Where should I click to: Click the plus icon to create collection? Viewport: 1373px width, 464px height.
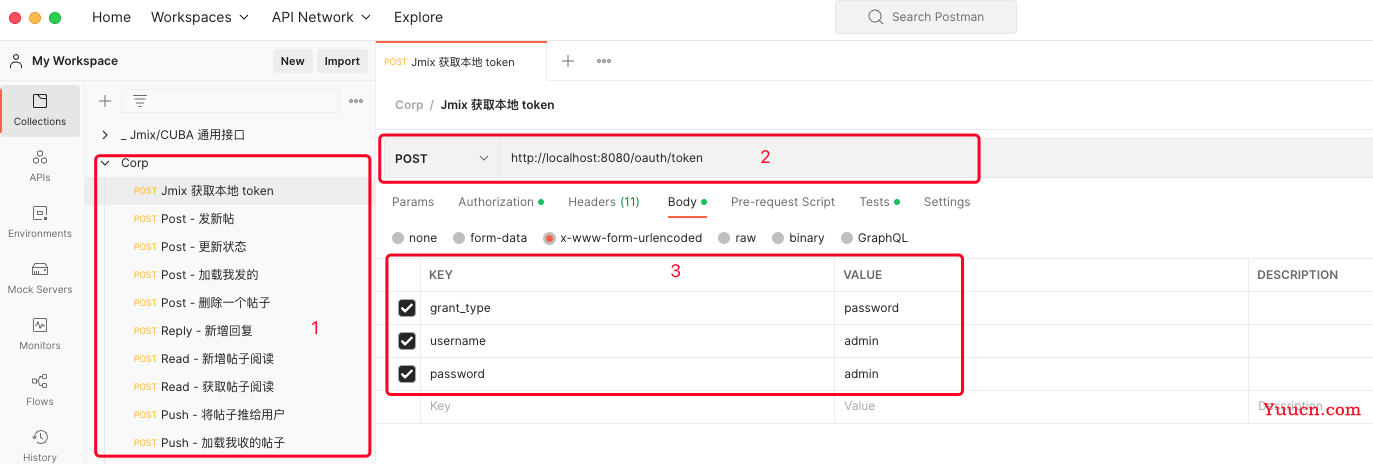[105, 101]
